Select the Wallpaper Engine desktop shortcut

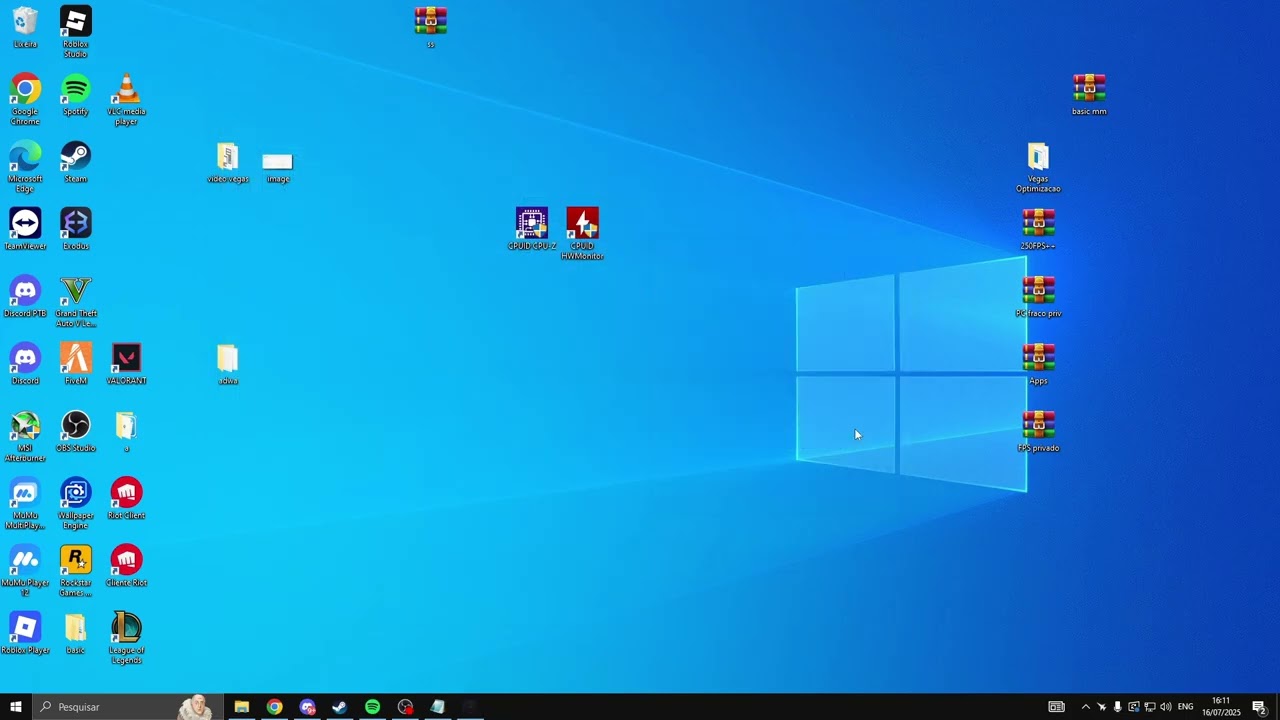(76, 503)
